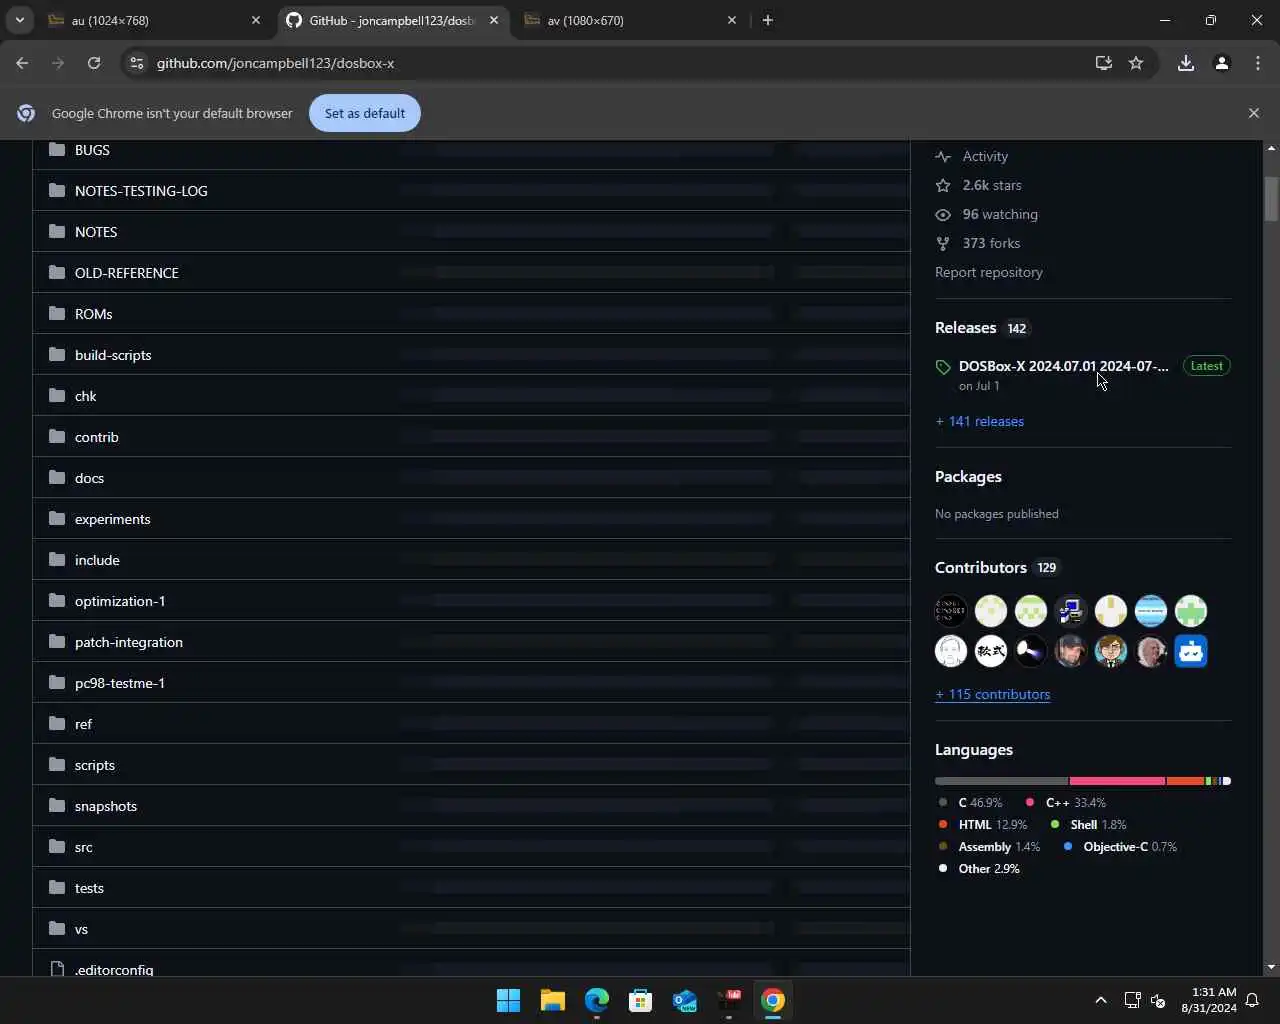This screenshot has height=1024, width=1280.
Task: Click the pink C++ segment of language bar
Action: pyautogui.click(x=1117, y=781)
